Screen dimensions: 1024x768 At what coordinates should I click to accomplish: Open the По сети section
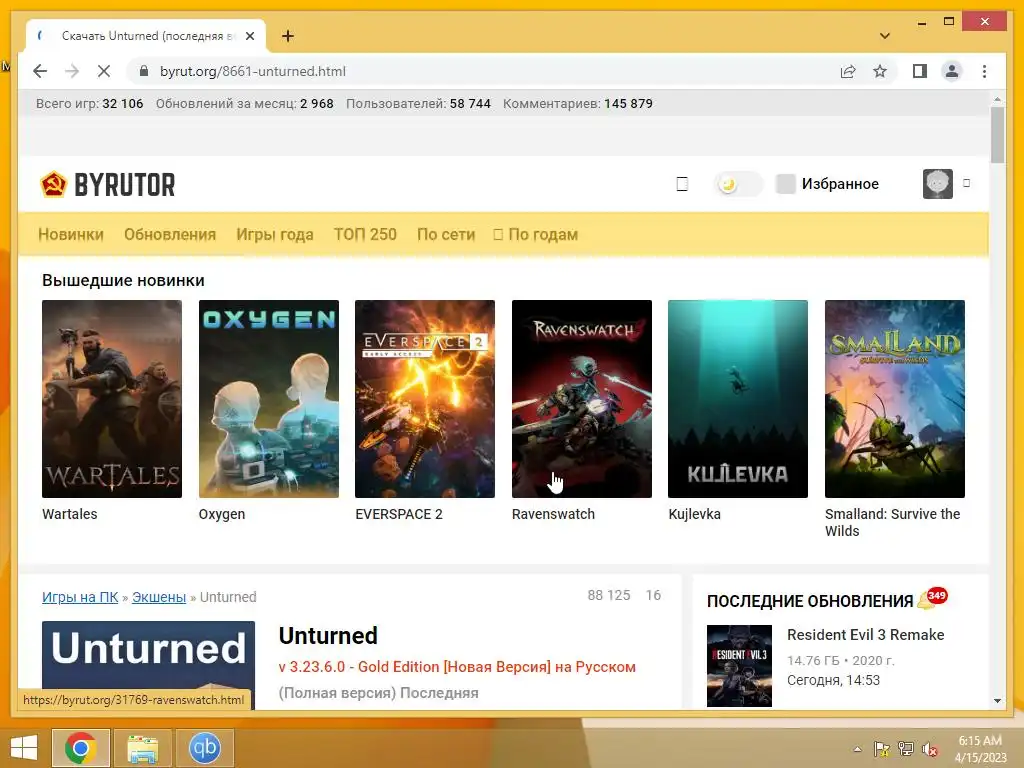pos(445,234)
